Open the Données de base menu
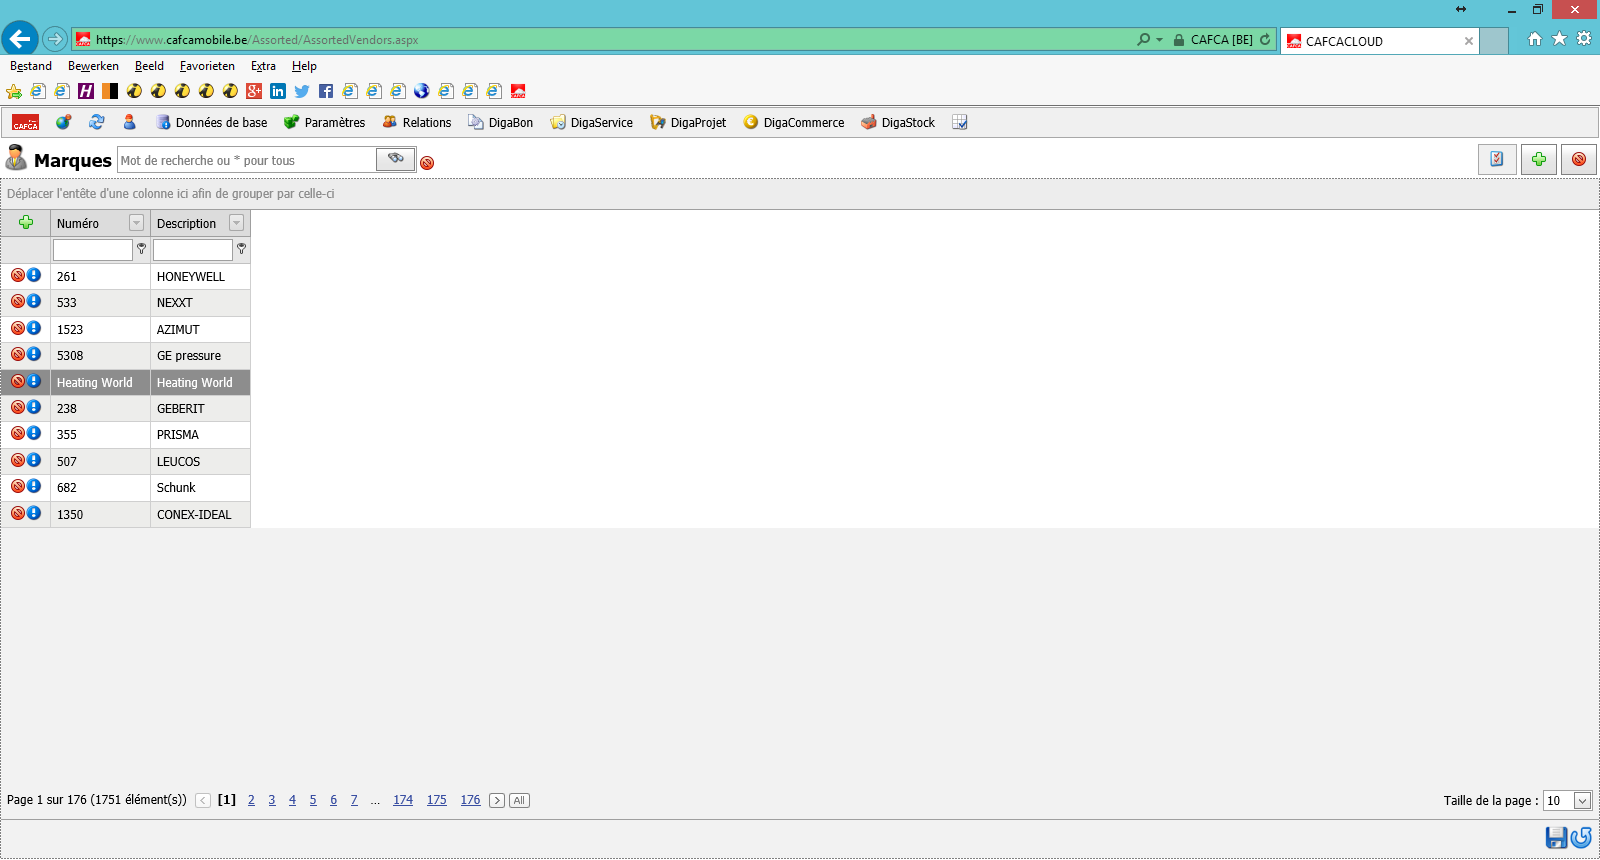 [x=211, y=122]
